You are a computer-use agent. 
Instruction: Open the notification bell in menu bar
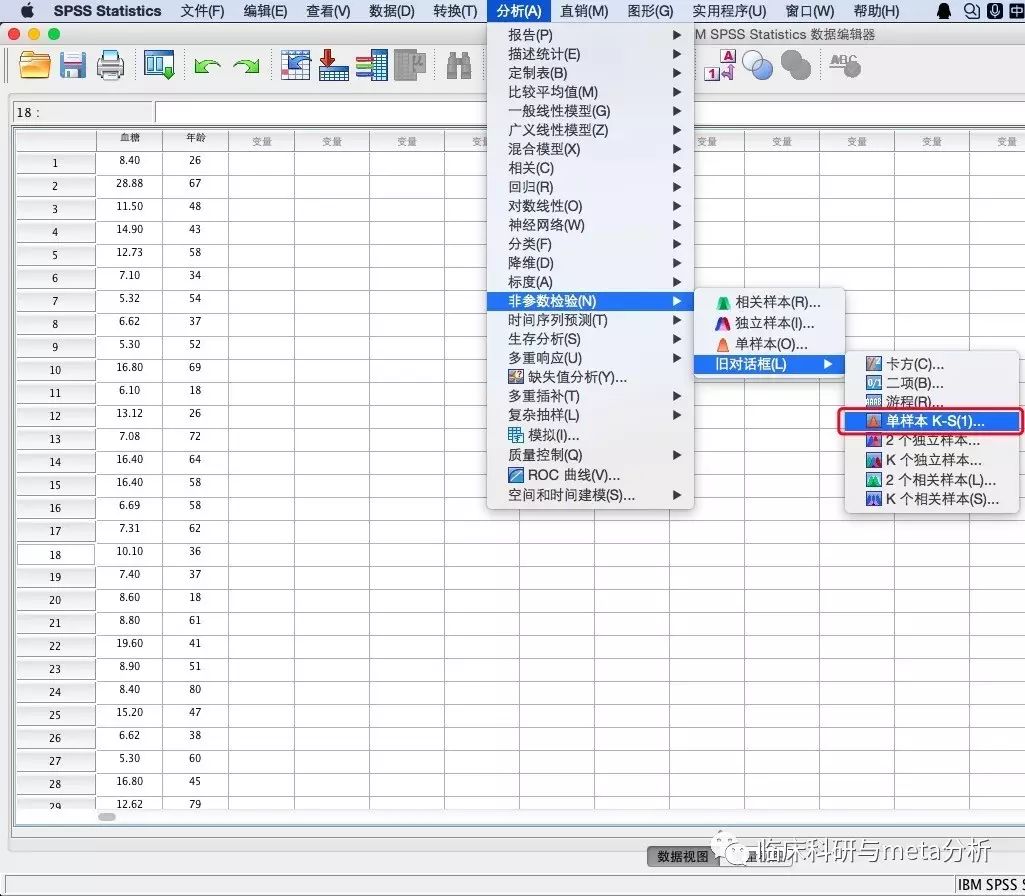[x=943, y=11]
